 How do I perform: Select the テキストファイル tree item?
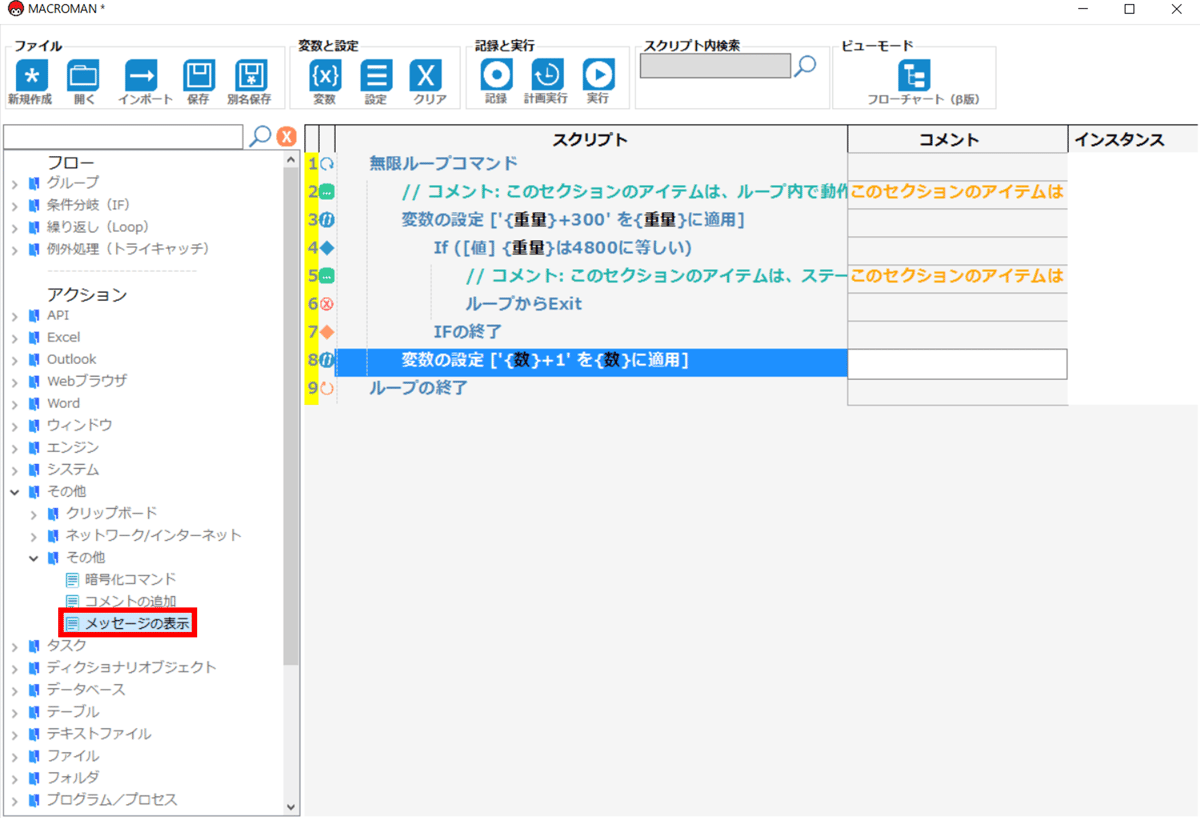99,733
